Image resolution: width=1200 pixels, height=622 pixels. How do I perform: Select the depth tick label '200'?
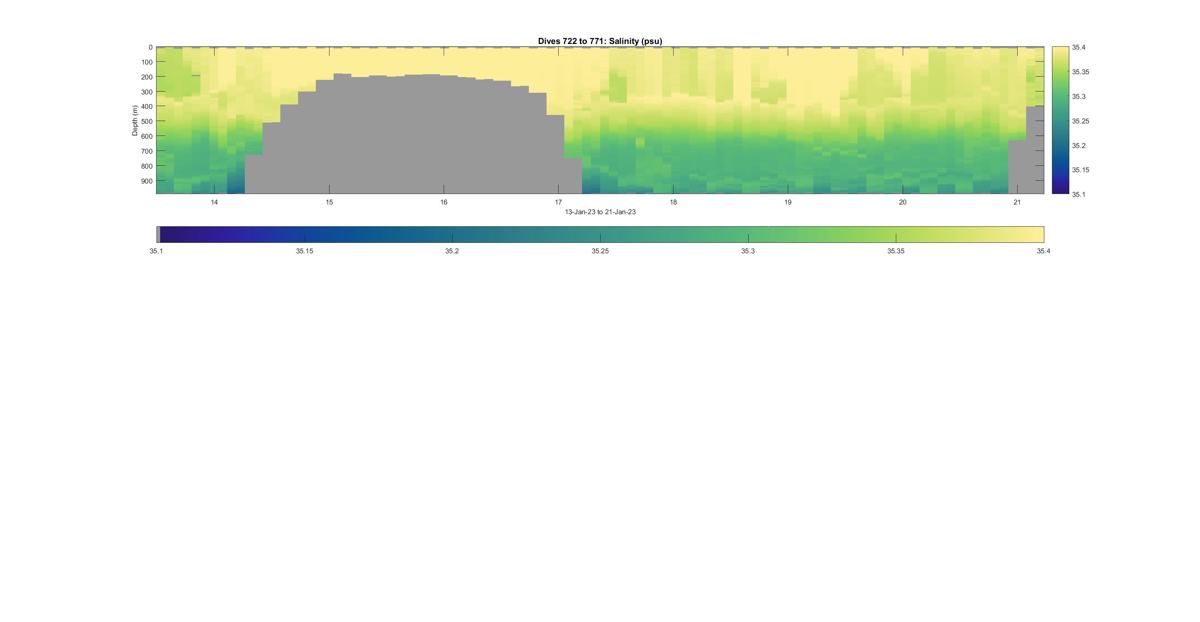(x=146, y=77)
